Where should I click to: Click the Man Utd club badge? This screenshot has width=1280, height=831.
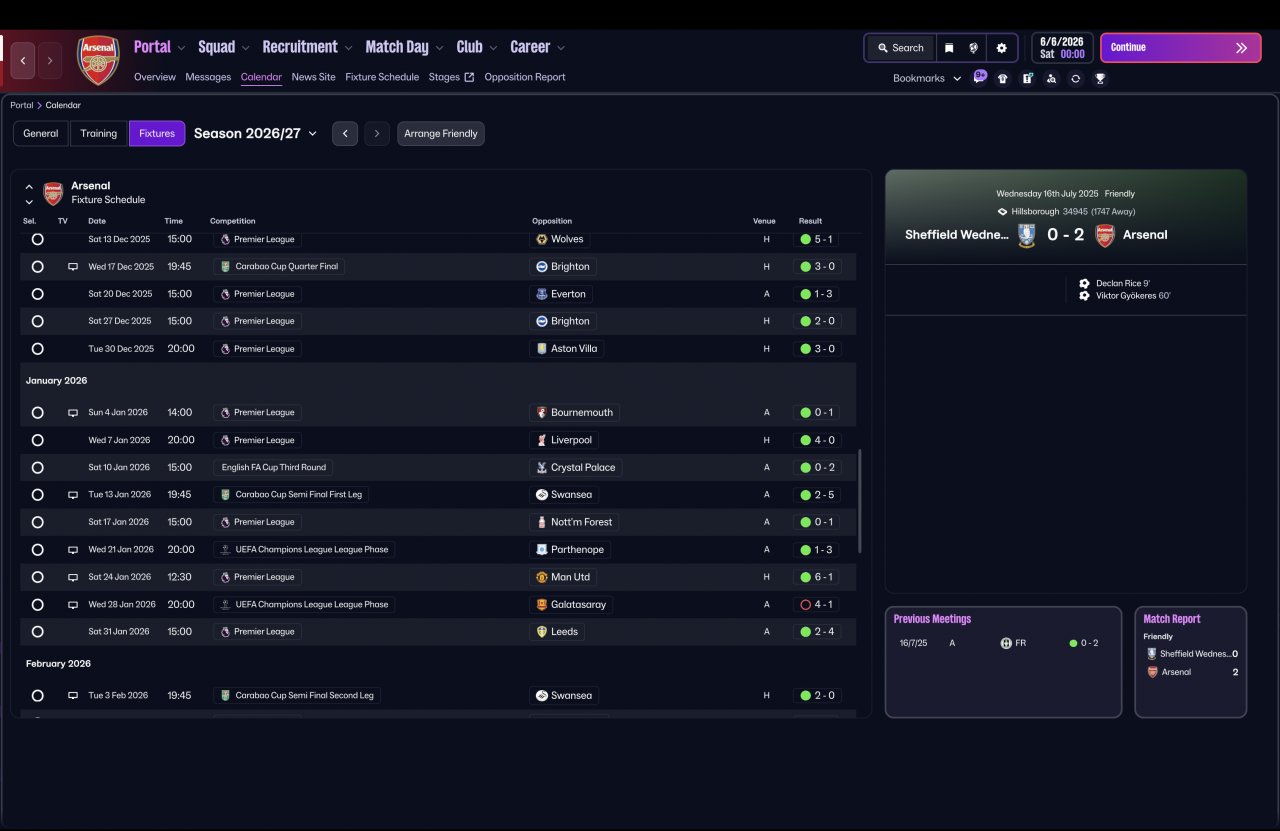click(542, 577)
